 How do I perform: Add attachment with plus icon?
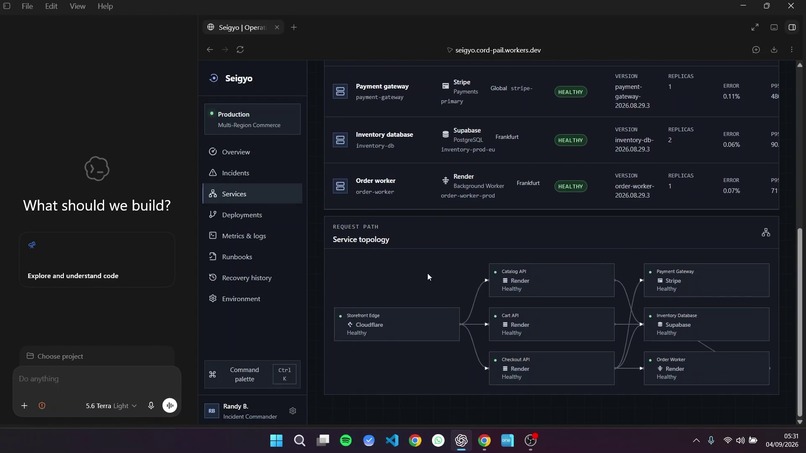(x=24, y=406)
